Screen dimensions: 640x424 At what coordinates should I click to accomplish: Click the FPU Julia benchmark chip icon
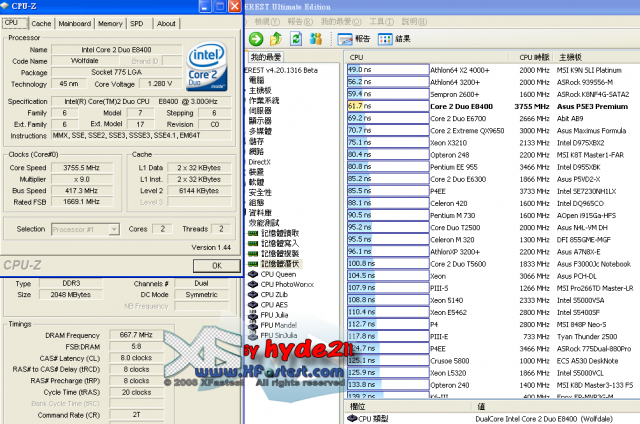[x=253, y=315]
